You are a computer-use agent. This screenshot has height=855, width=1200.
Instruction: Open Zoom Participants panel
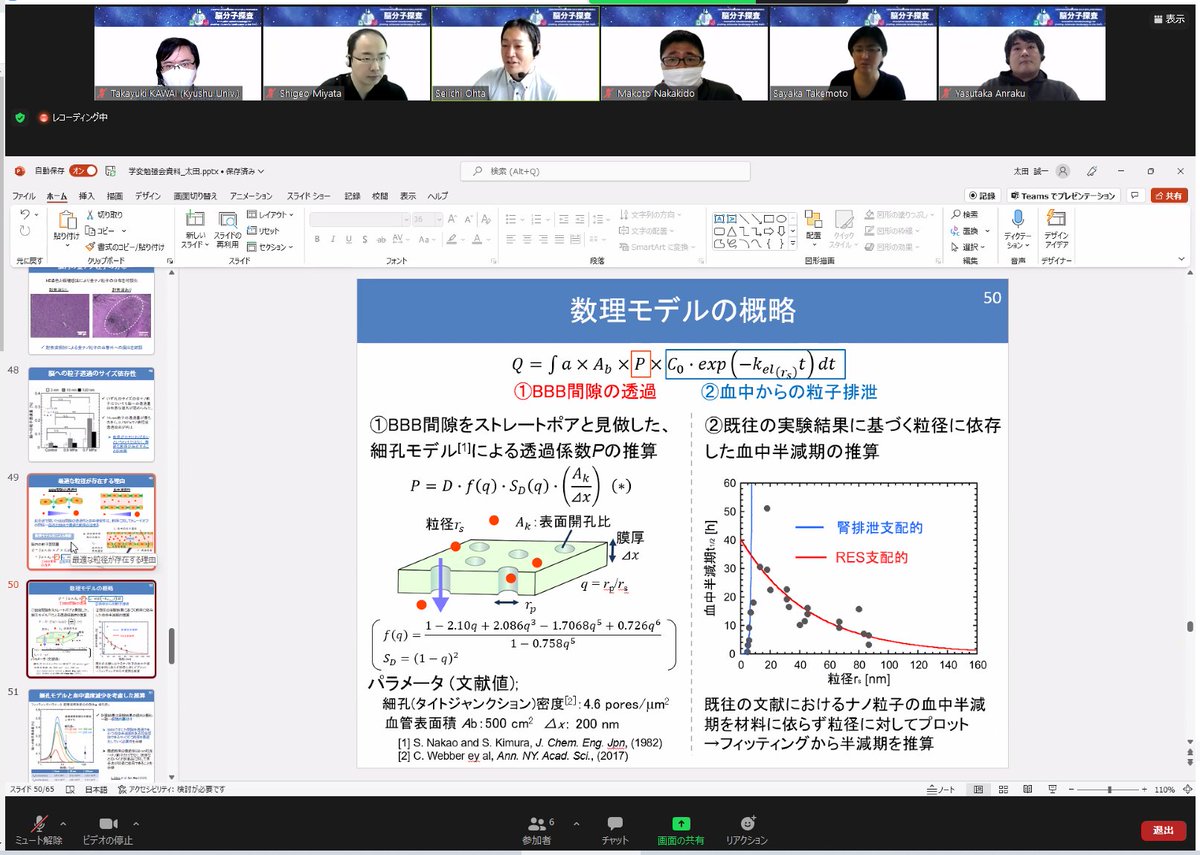point(540,829)
